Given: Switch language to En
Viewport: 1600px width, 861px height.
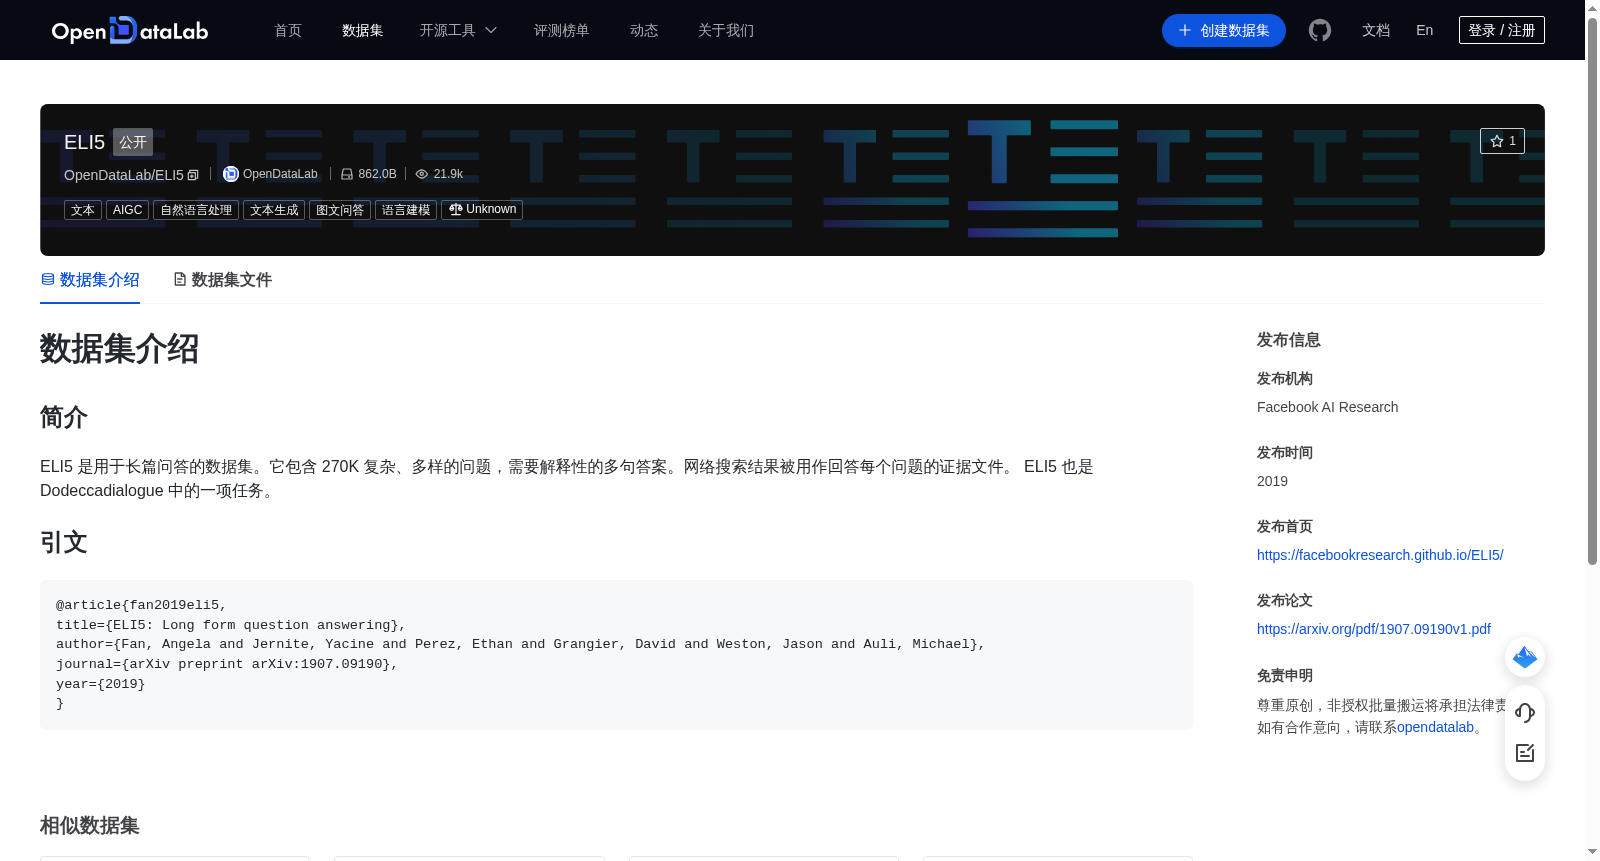Looking at the screenshot, I should [1424, 30].
